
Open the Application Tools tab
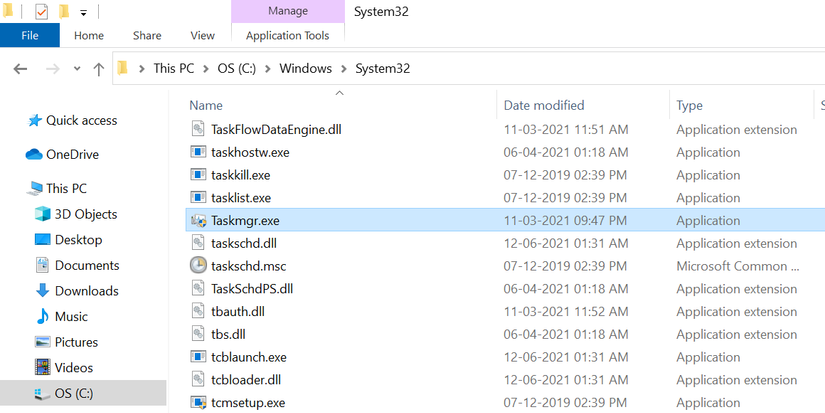pyautogui.click(x=288, y=35)
